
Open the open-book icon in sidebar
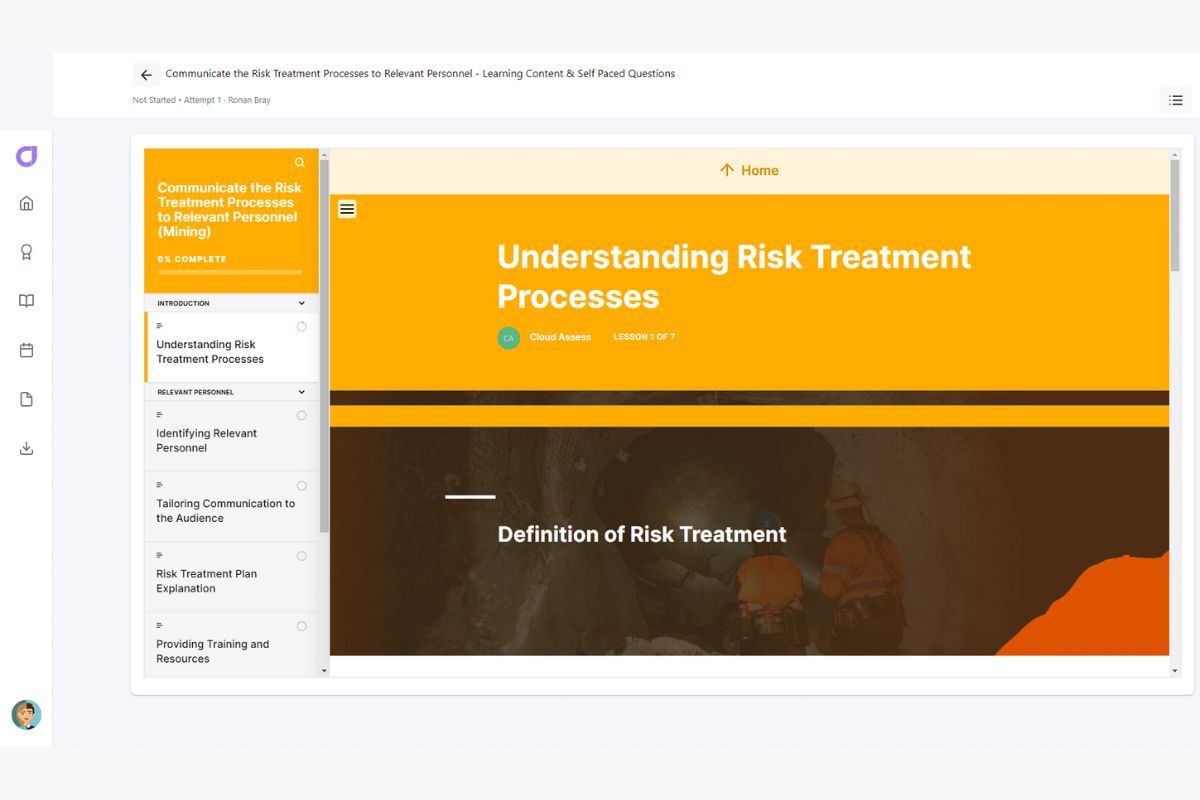tap(27, 301)
